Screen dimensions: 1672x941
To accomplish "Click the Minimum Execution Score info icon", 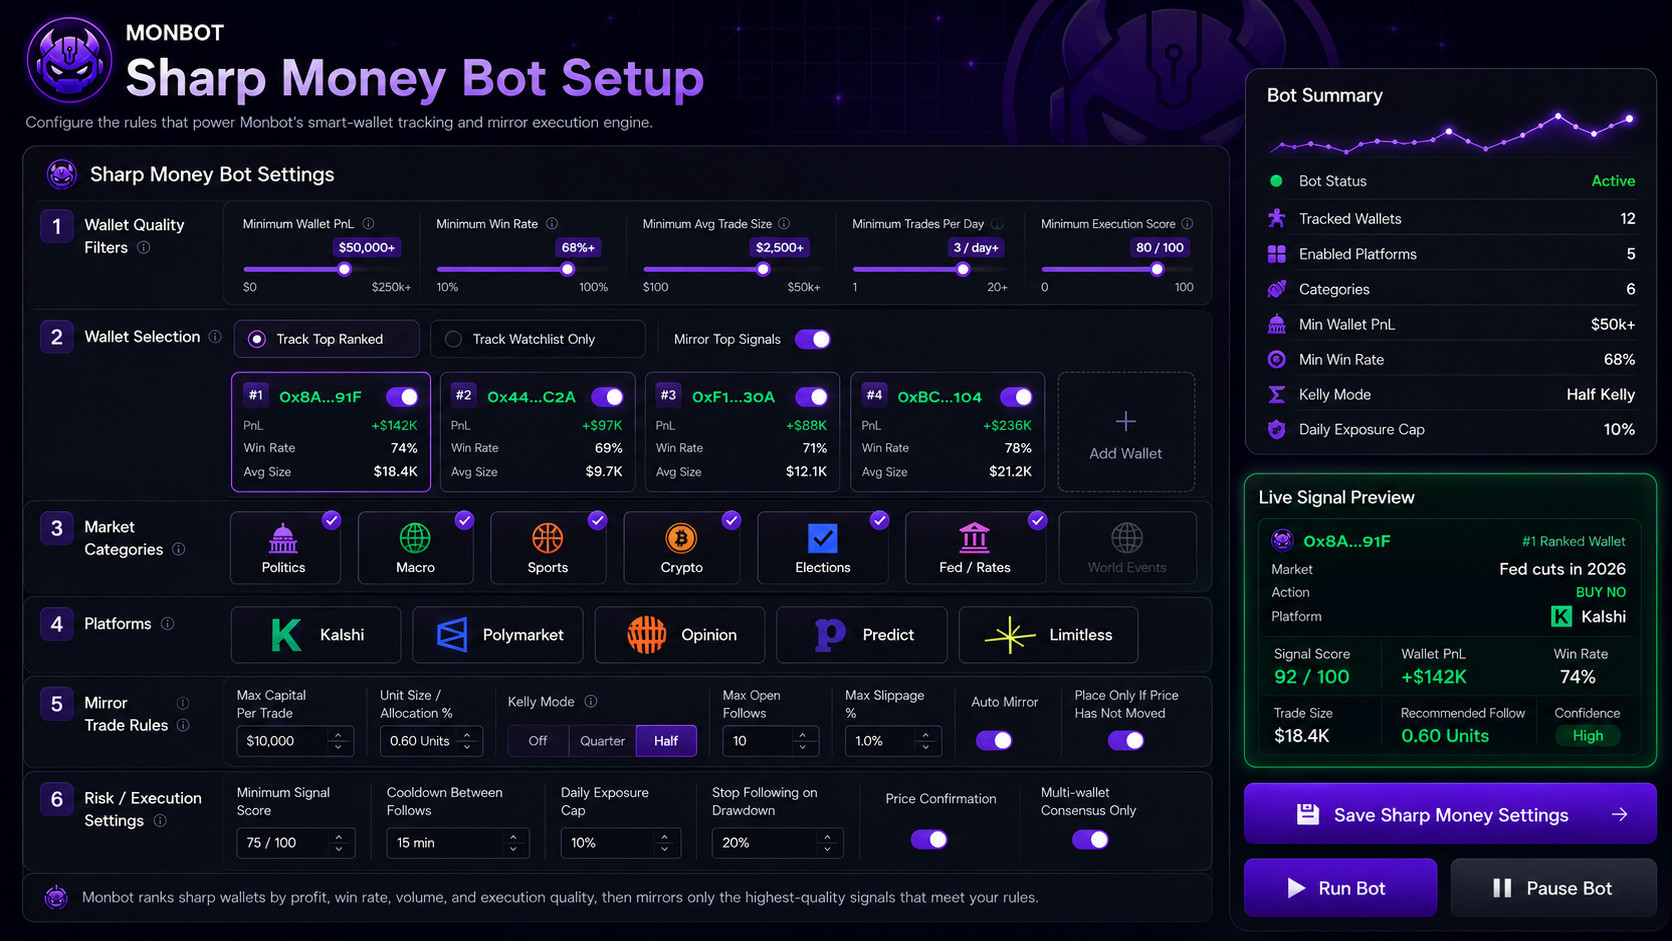I will tap(1187, 224).
